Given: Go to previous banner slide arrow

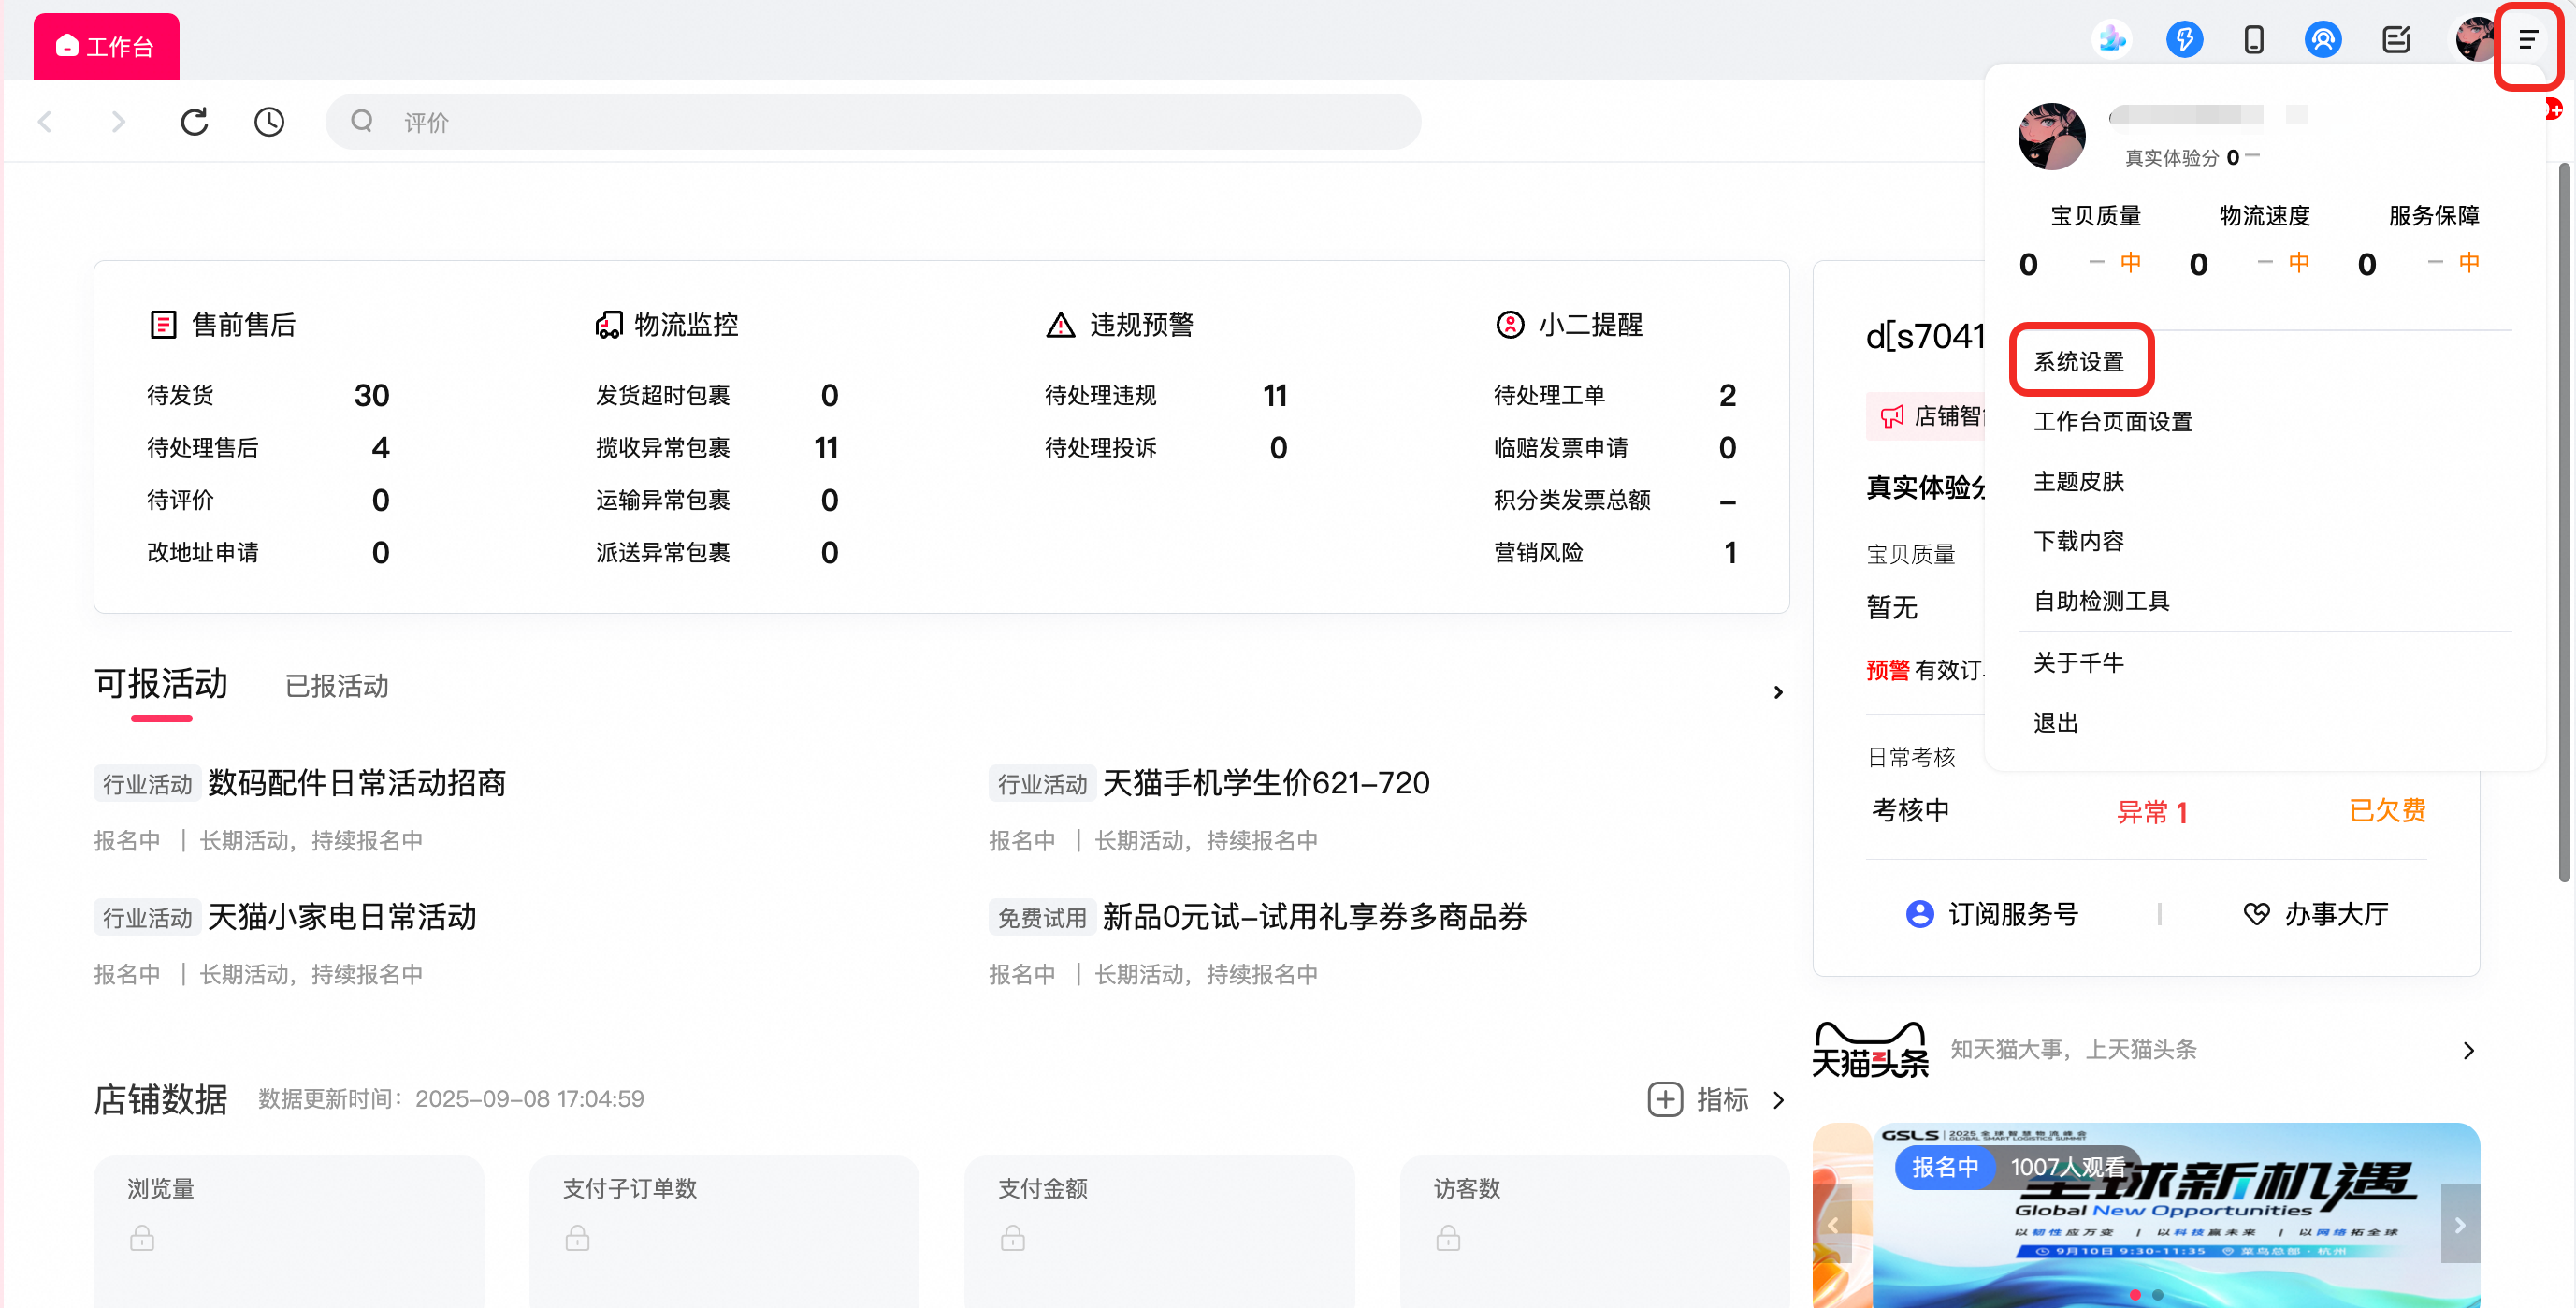Looking at the screenshot, I should point(1833,1224).
